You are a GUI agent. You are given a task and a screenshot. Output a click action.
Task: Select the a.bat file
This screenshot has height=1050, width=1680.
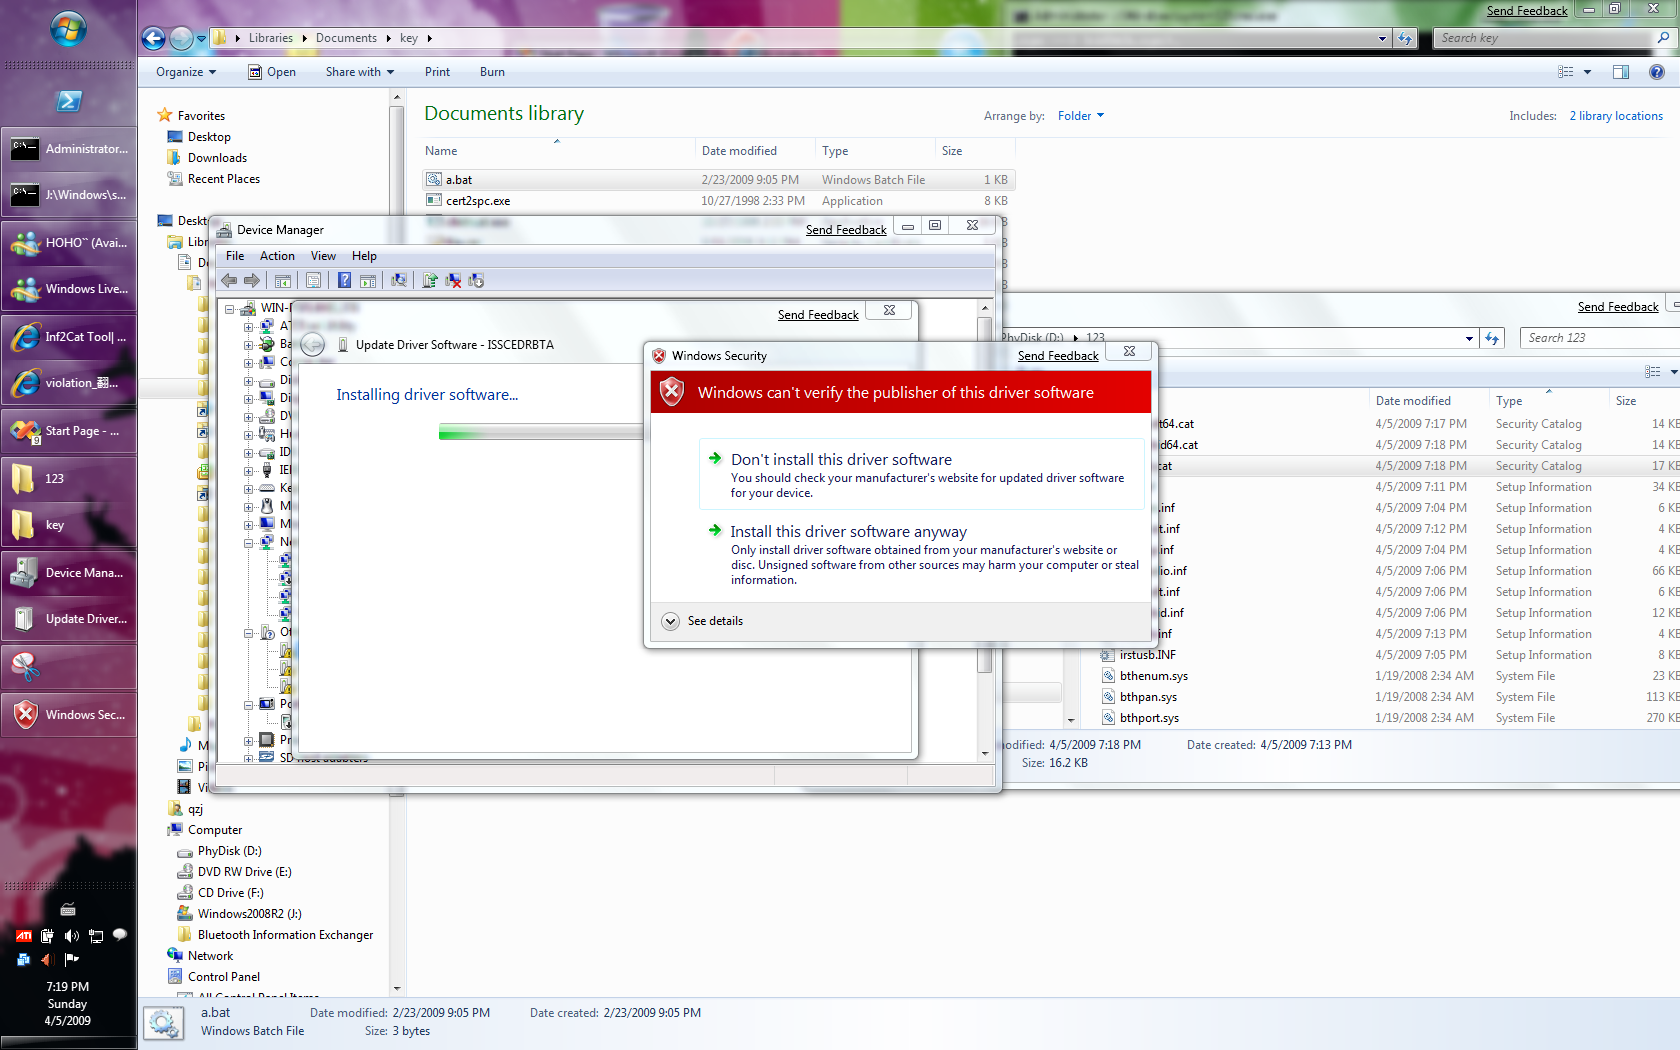point(718,180)
